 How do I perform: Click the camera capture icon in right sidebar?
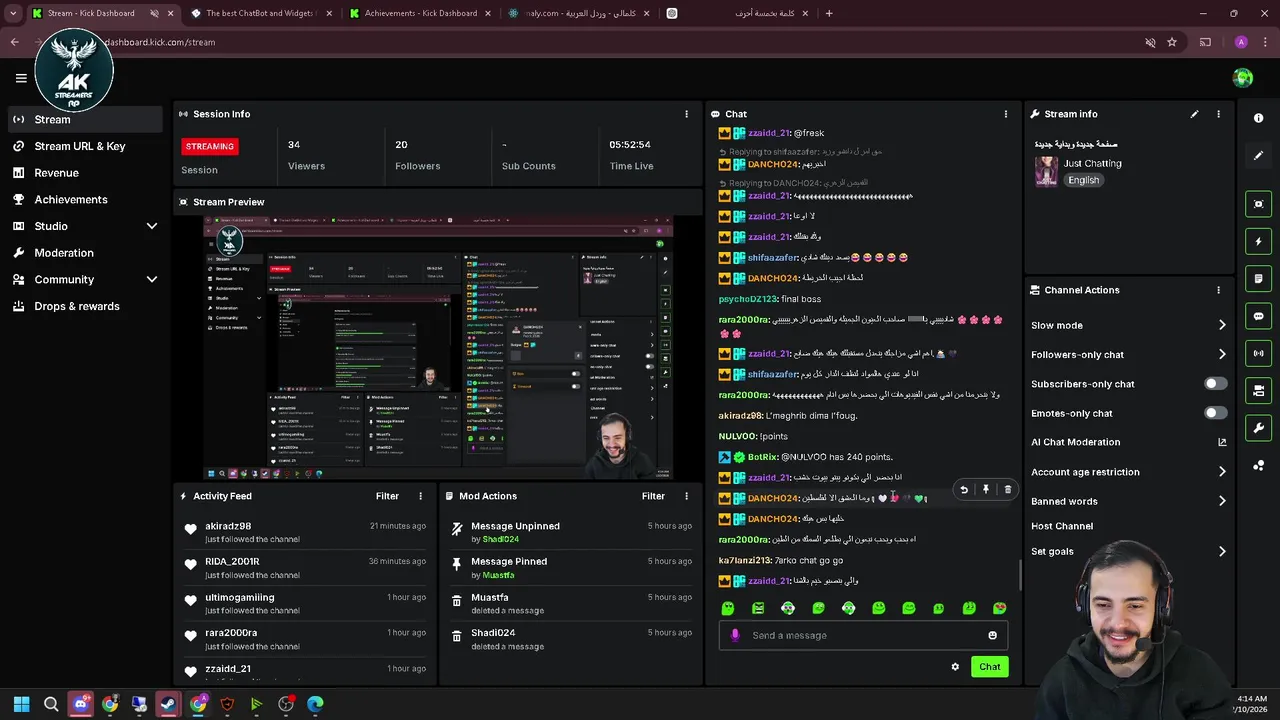pyautogui.click(x=1258, y=204)
